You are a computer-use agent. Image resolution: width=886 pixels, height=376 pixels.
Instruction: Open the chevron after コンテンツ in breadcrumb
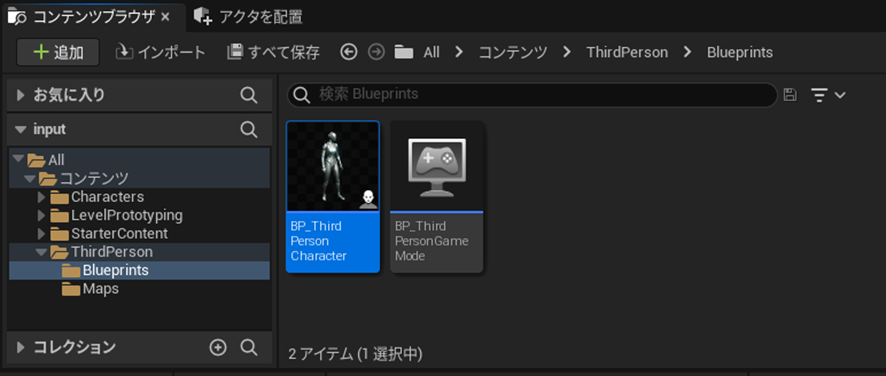(x=566, y=53)
